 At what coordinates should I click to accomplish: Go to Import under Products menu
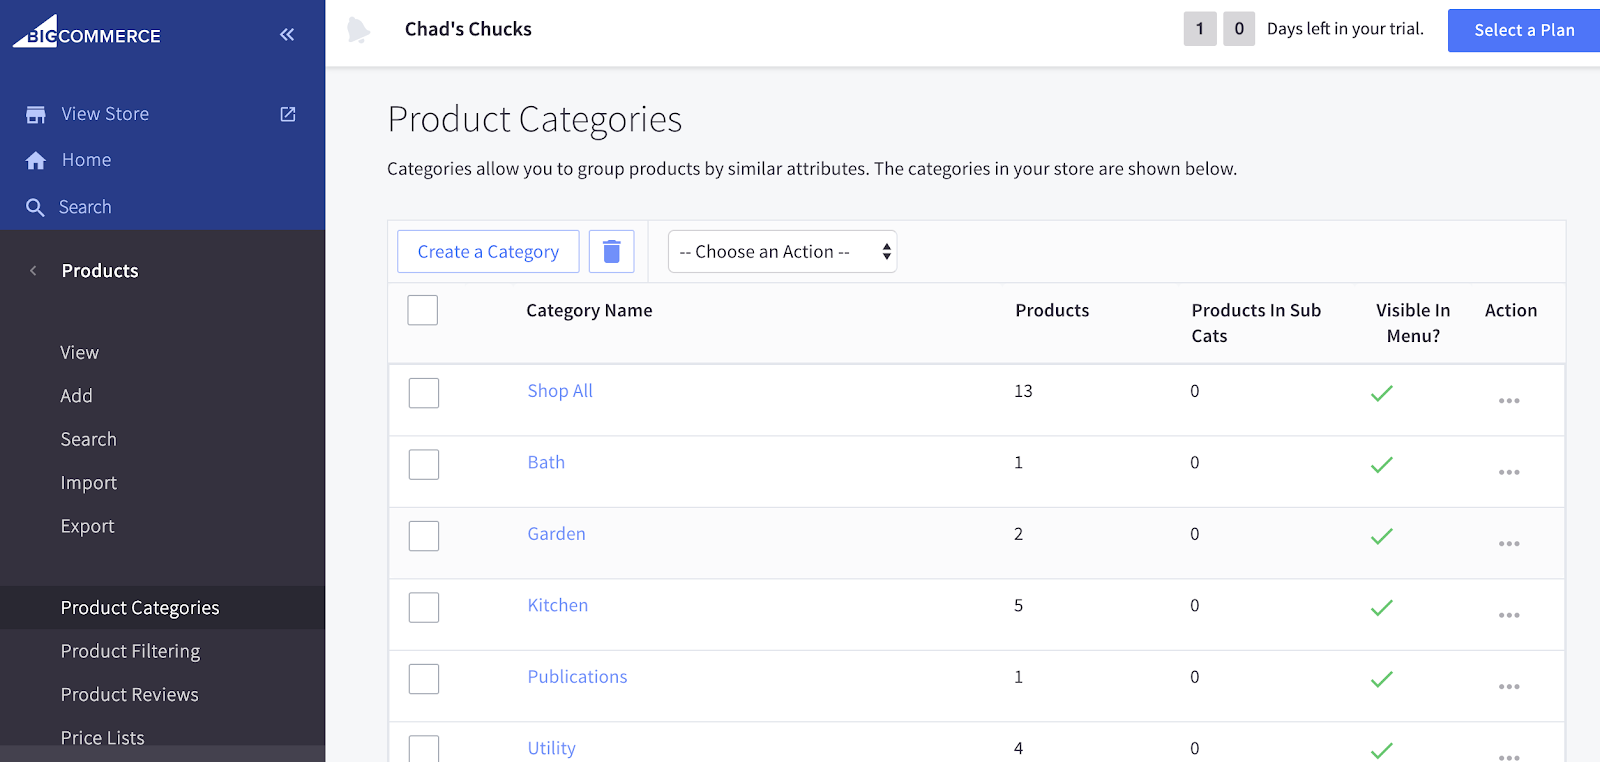(88, 483)
